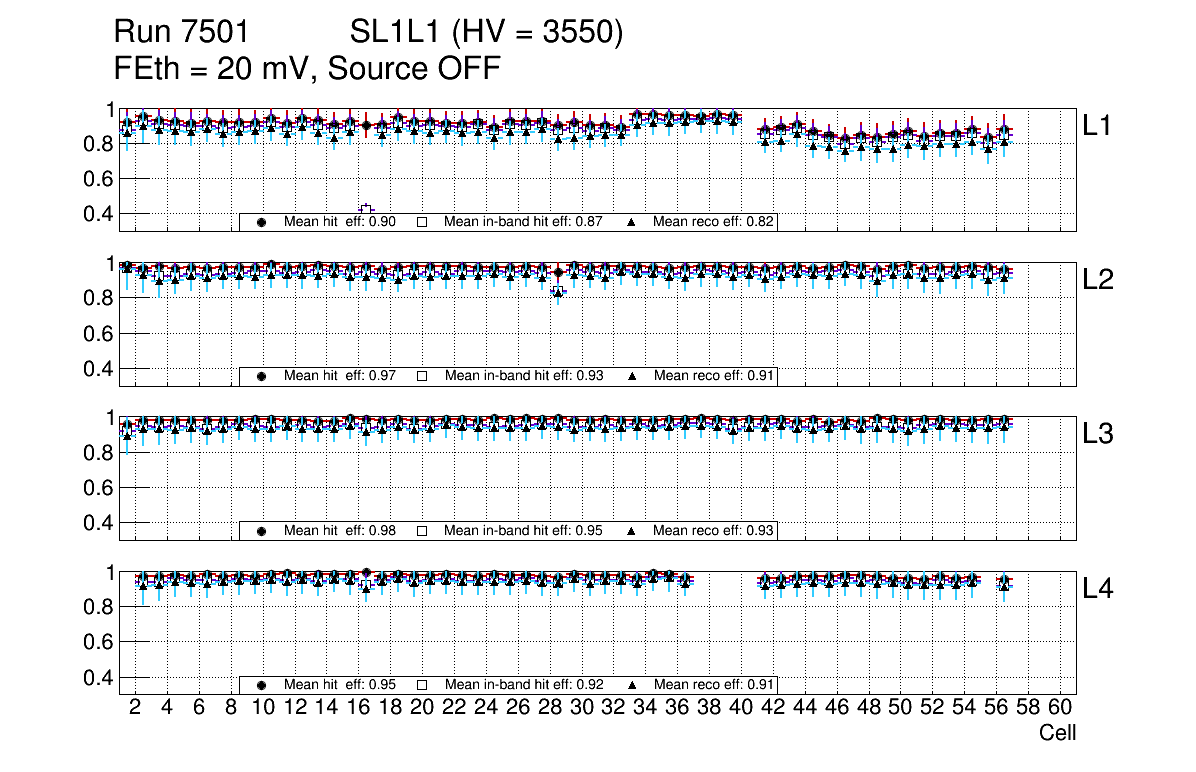Click the outlier square point near 0.4 in L1
Viewport: 1196px width, 772px height.
[366, 210]
